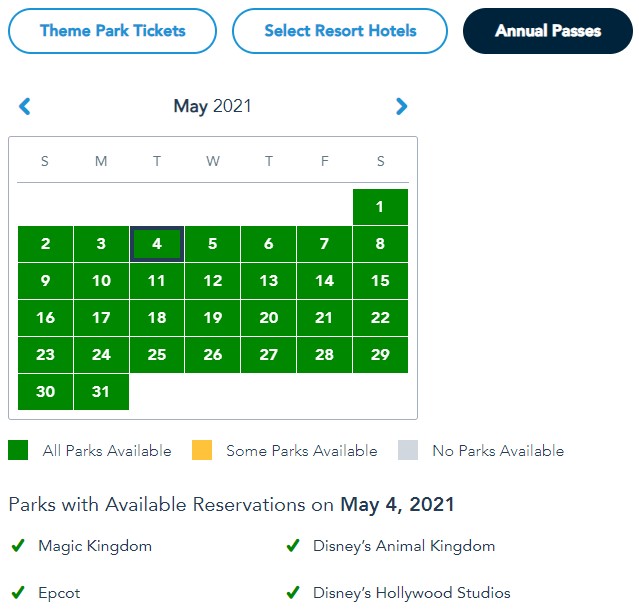Select May 1 on calendar
This screenshot has width=639, height=614.
pos(380,207)
